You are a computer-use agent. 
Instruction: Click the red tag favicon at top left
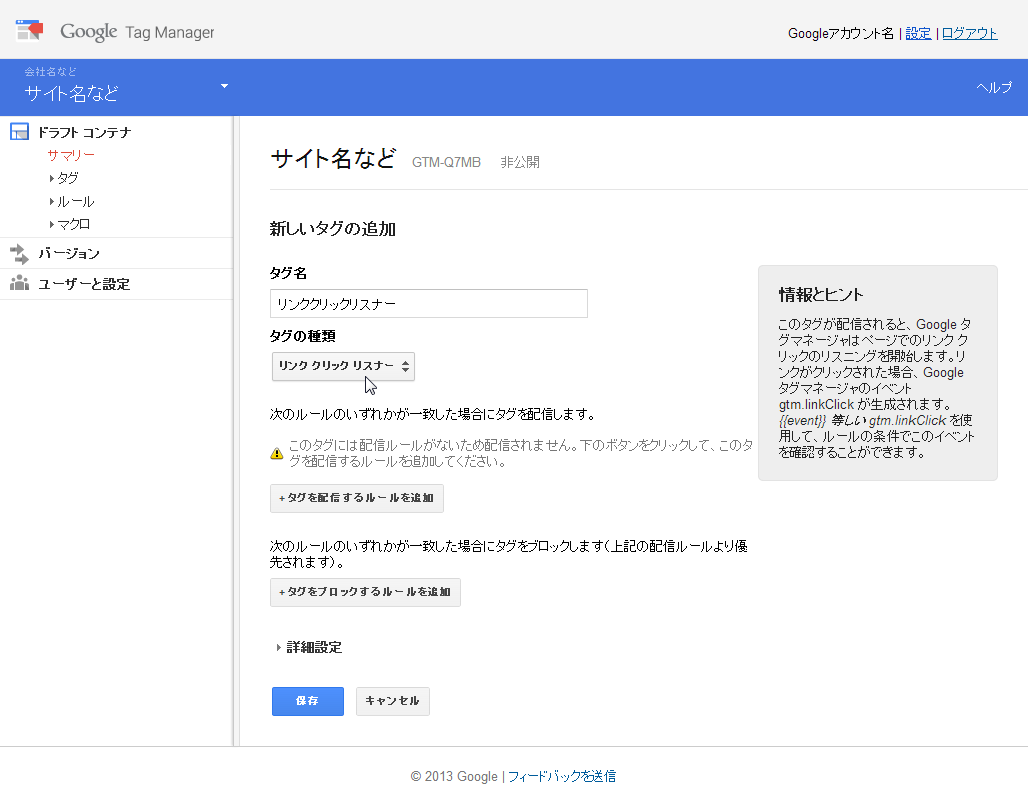point(29,30)
